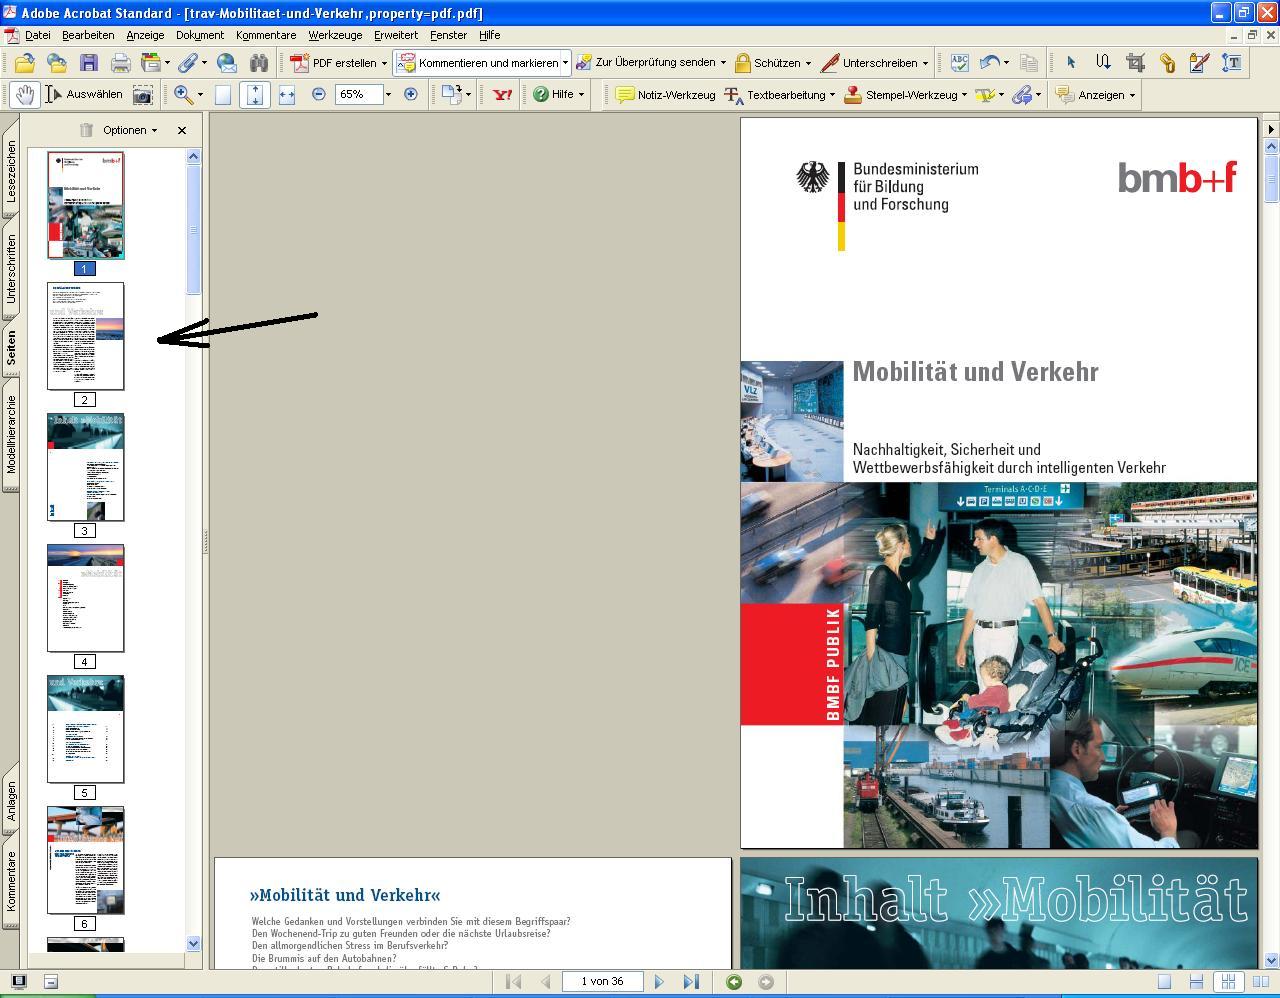Image resolution: width=1280 pixels, height=998 pixels.
Task: Select the camera Snapshot tool
Action: 143,95
